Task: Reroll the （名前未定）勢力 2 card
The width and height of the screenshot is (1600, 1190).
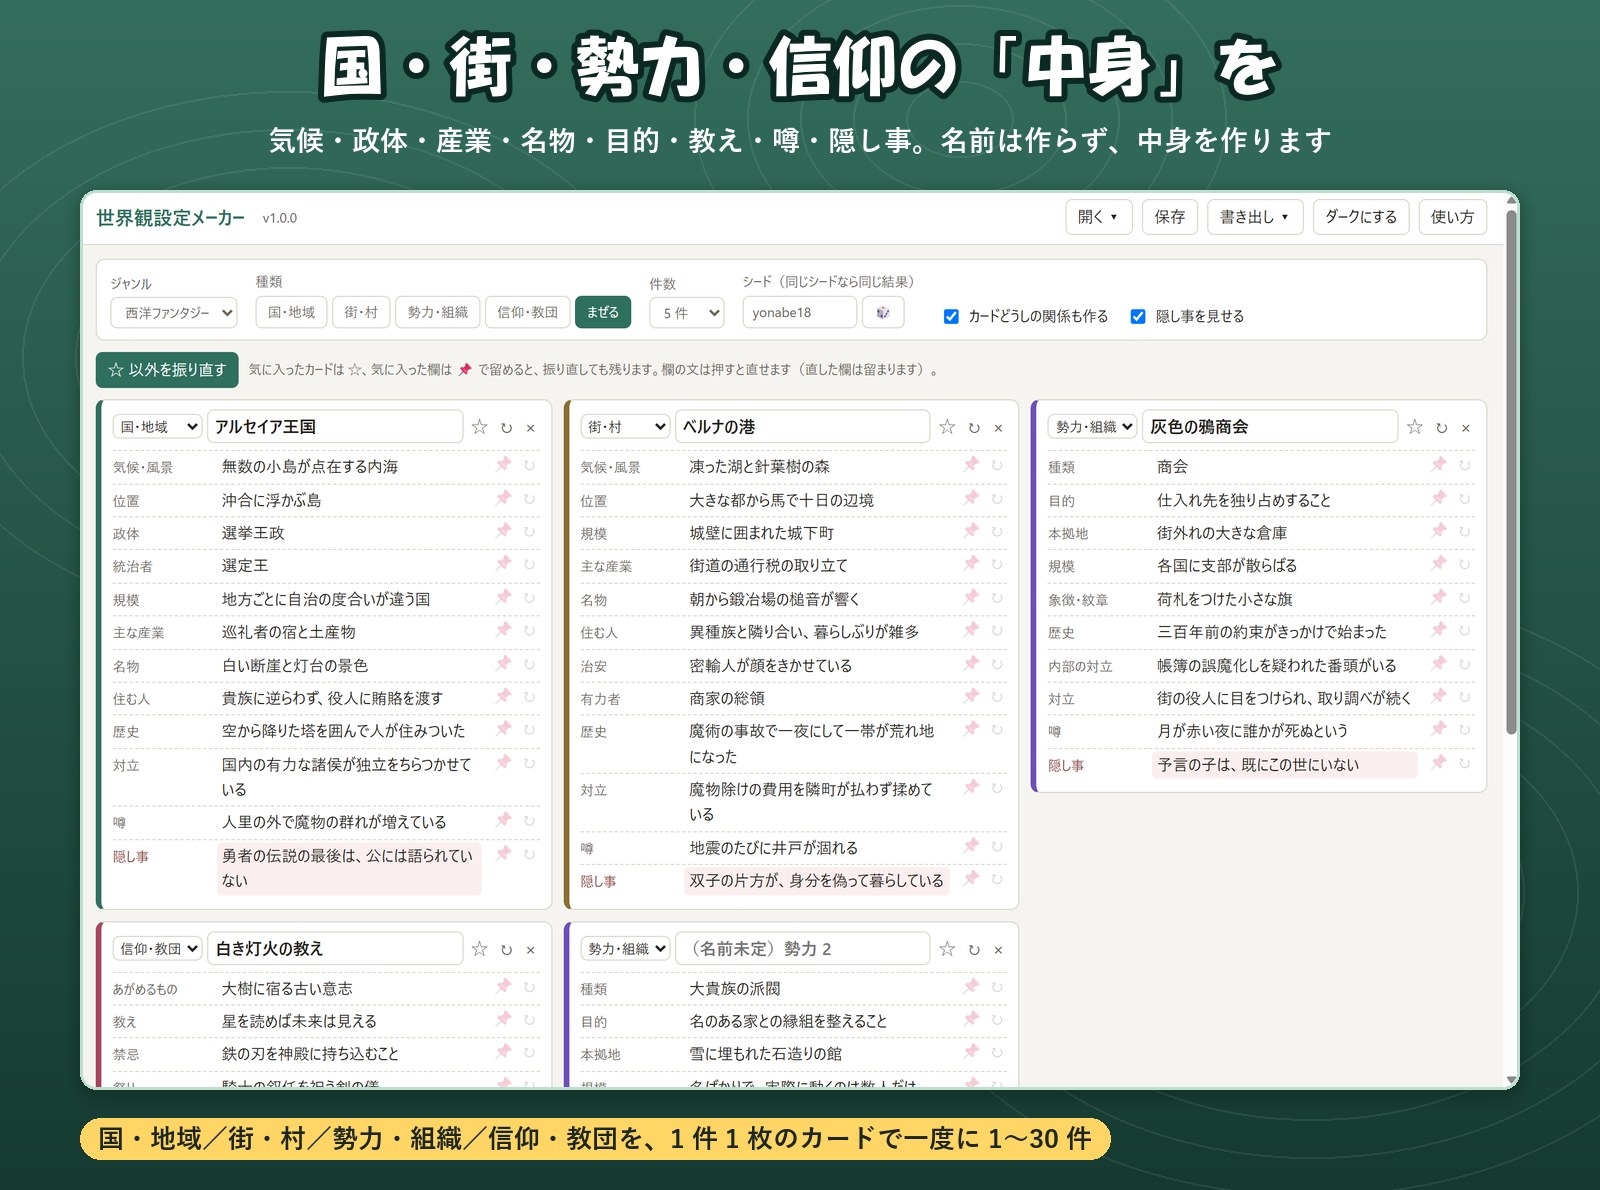Action: [974, 950]
